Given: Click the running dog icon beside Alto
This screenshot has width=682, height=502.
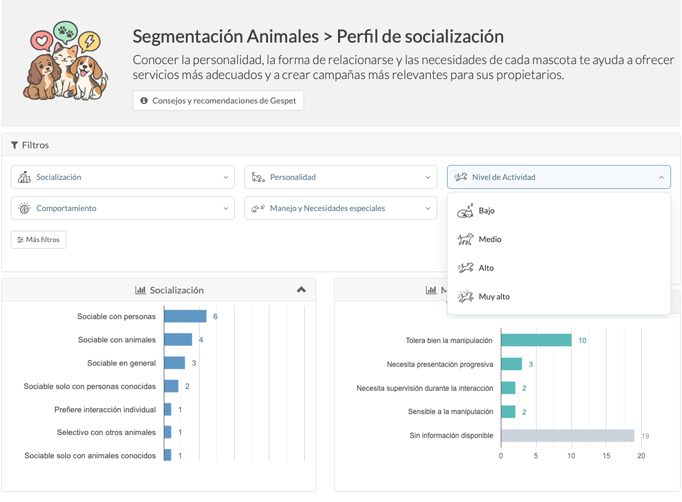Looking at the screenshot, I should pyautogui.click(x=465, y=268).
